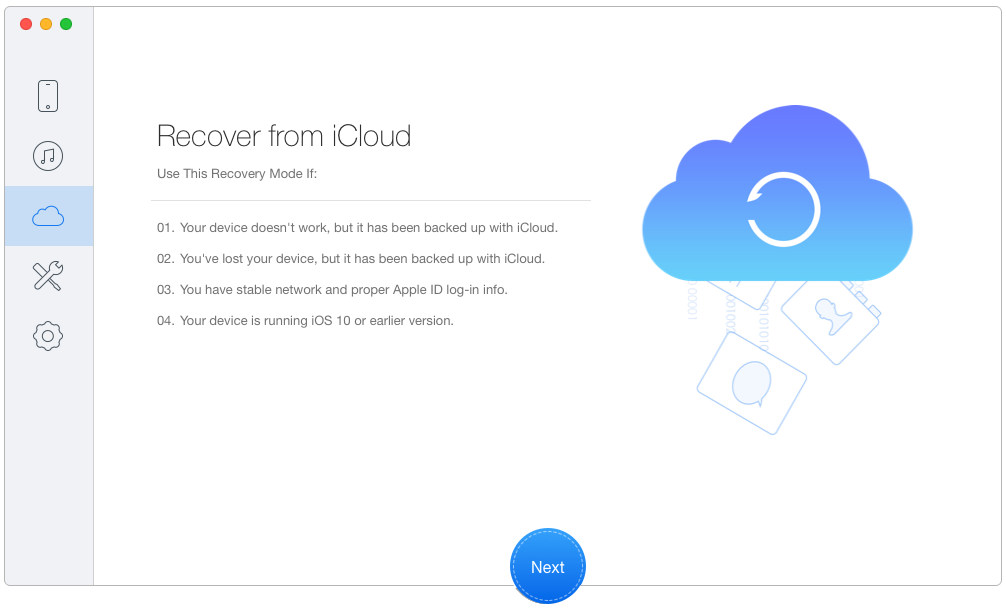Maximize the window with the green button
The height and width of the screenshot is (608, 1006).
point(66,24)
